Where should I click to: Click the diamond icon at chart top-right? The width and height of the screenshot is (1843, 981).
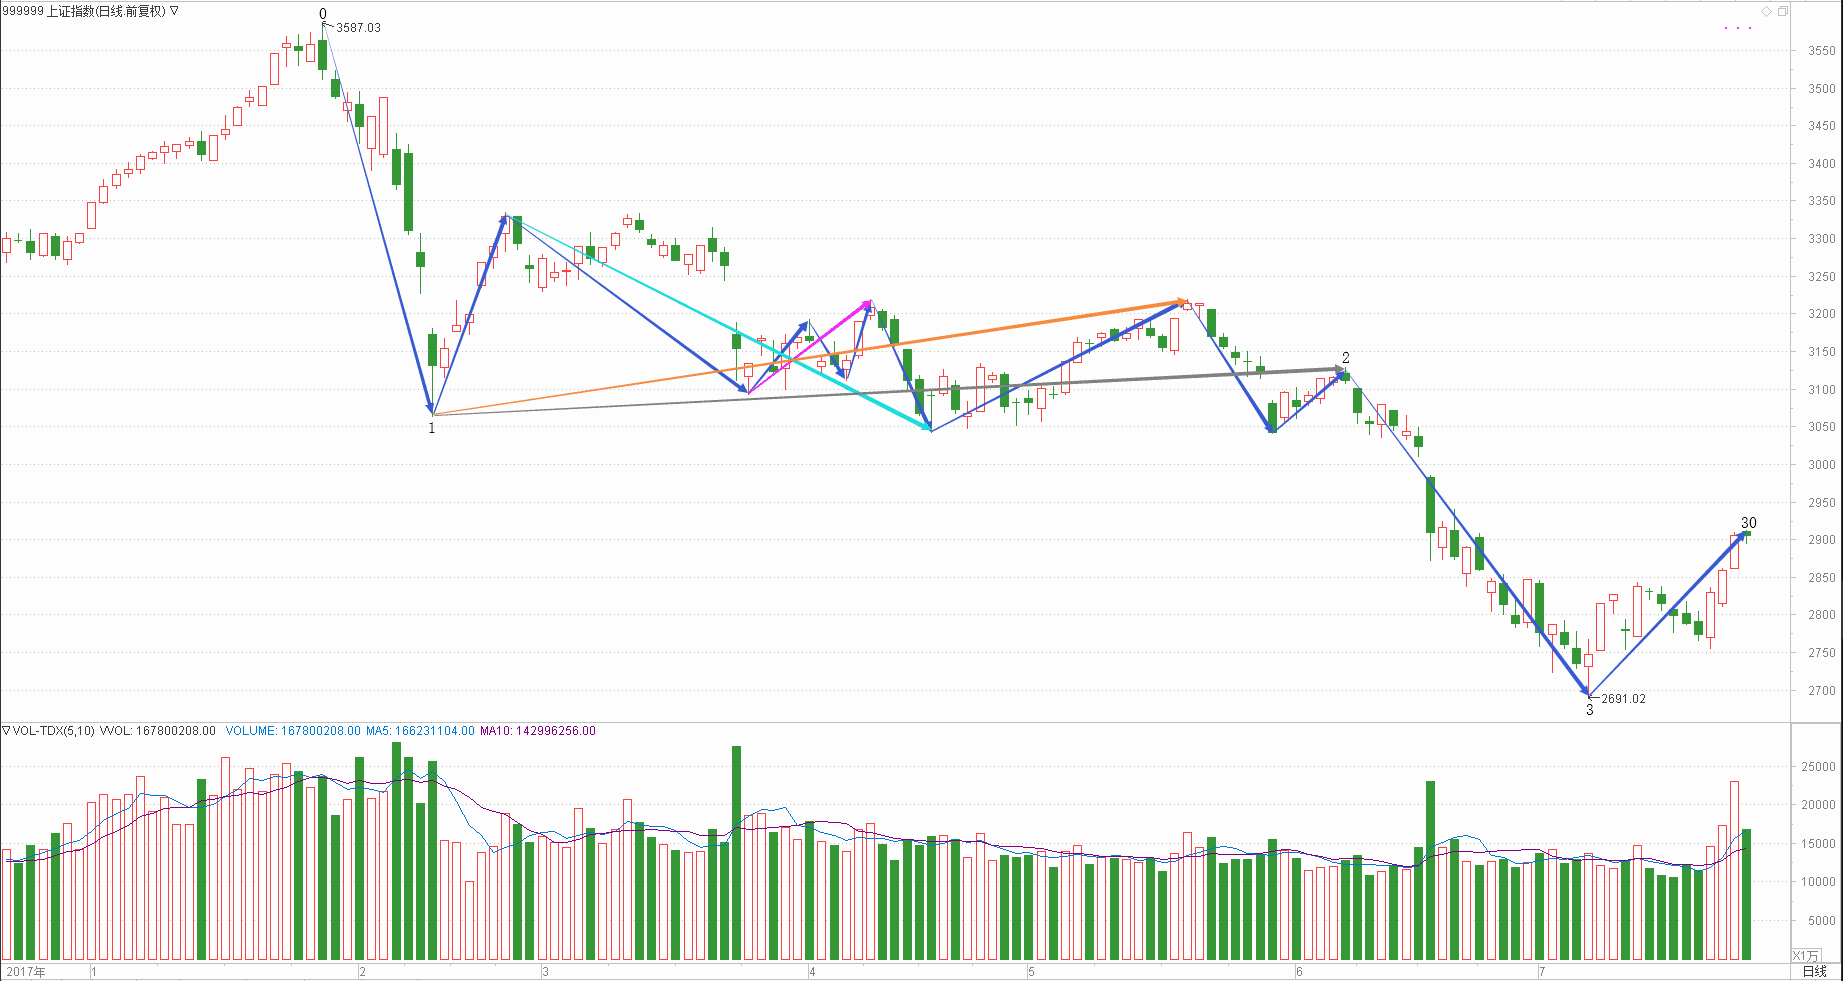1767,11
